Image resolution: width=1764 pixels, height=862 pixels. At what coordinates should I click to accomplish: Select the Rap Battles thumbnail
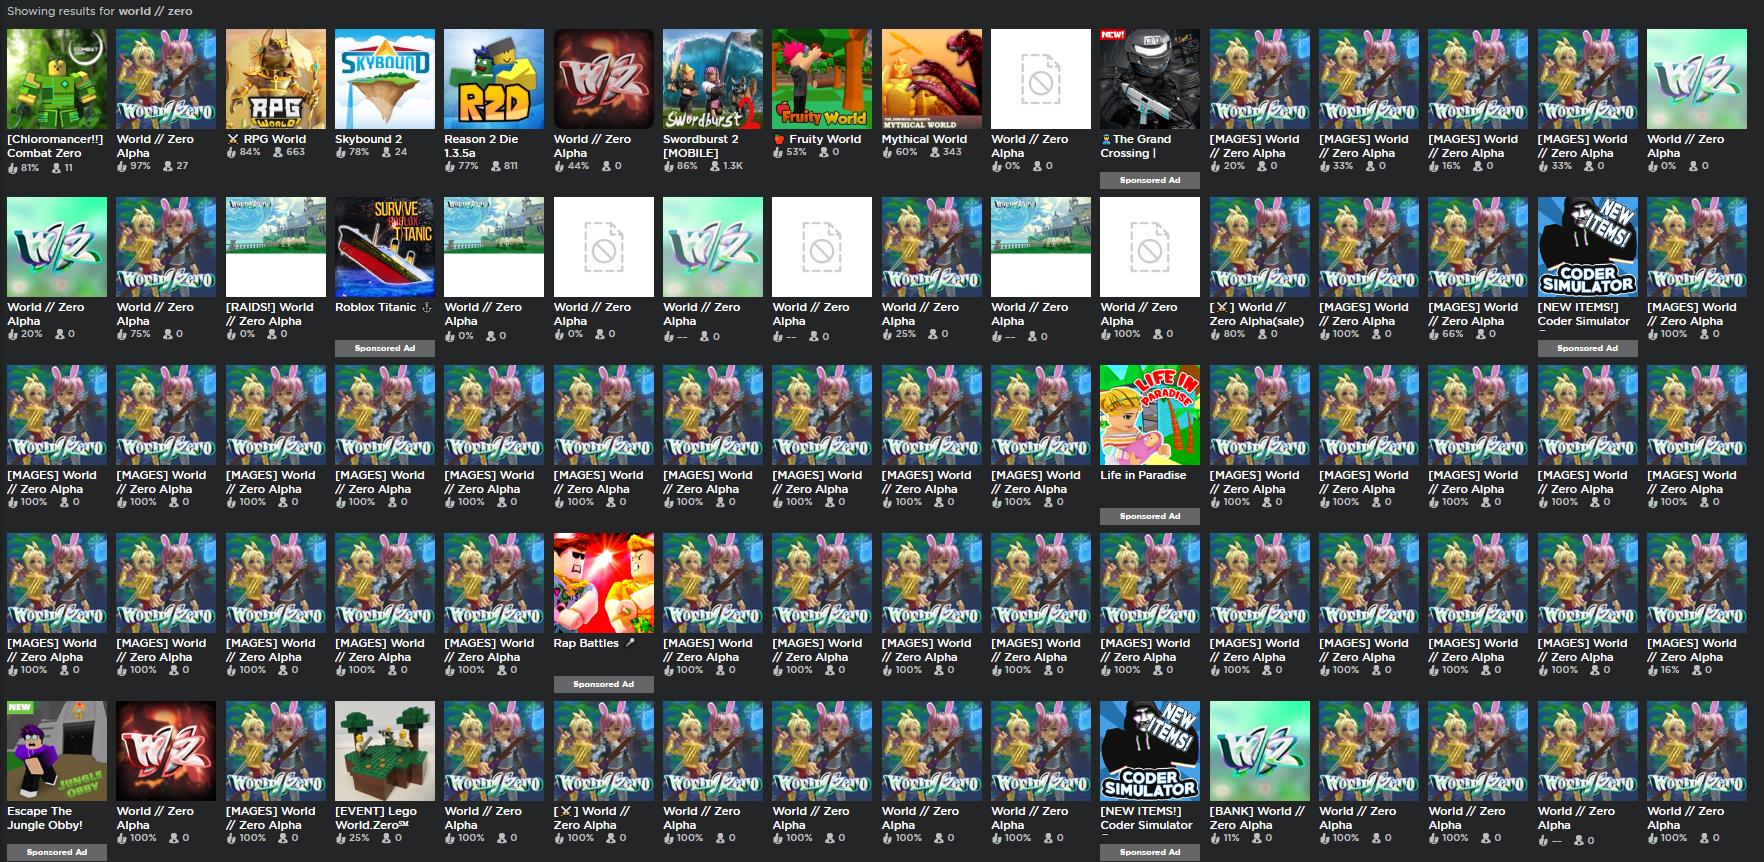point(604,583)
